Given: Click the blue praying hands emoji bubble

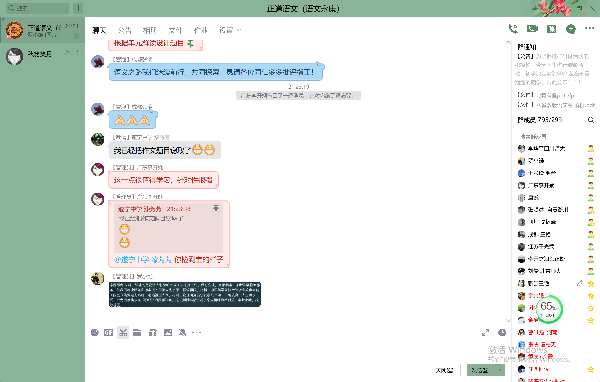Looking at the screenshot, I should 132,120.
